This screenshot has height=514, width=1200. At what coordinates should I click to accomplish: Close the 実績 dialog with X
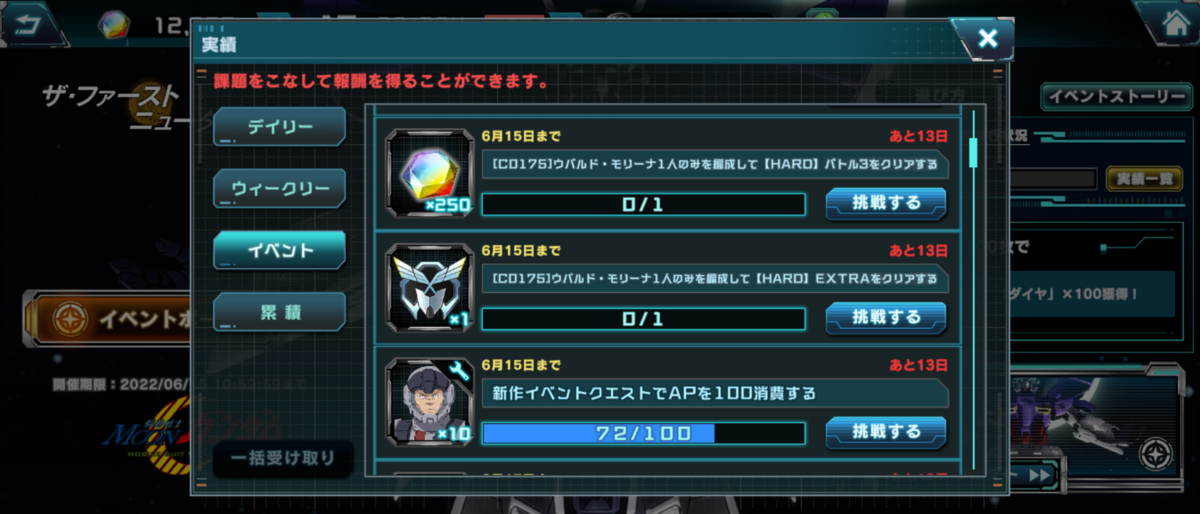(x=987, y=39)
